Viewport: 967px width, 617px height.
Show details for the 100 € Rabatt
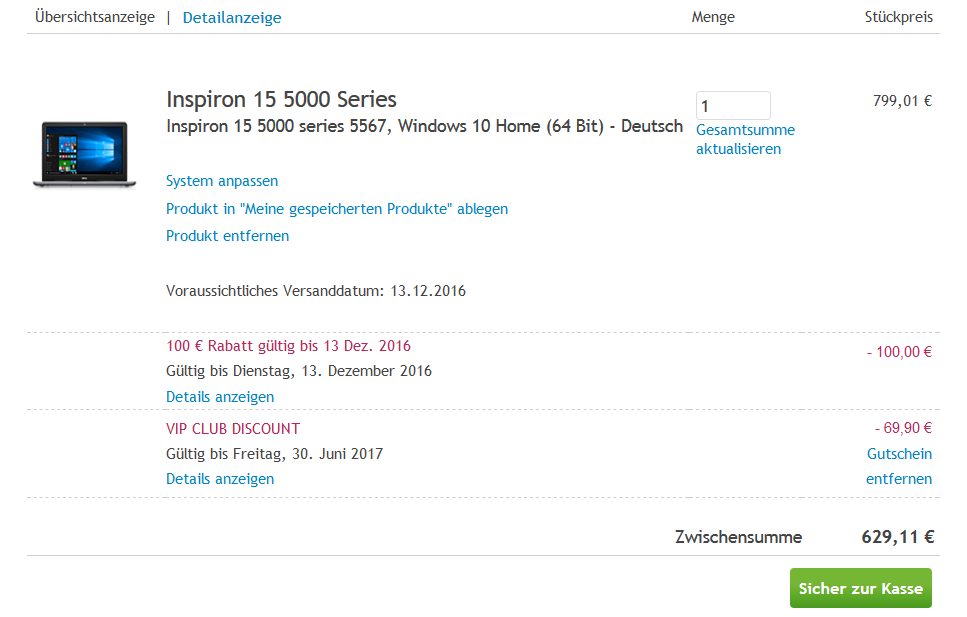coord(220,397)
